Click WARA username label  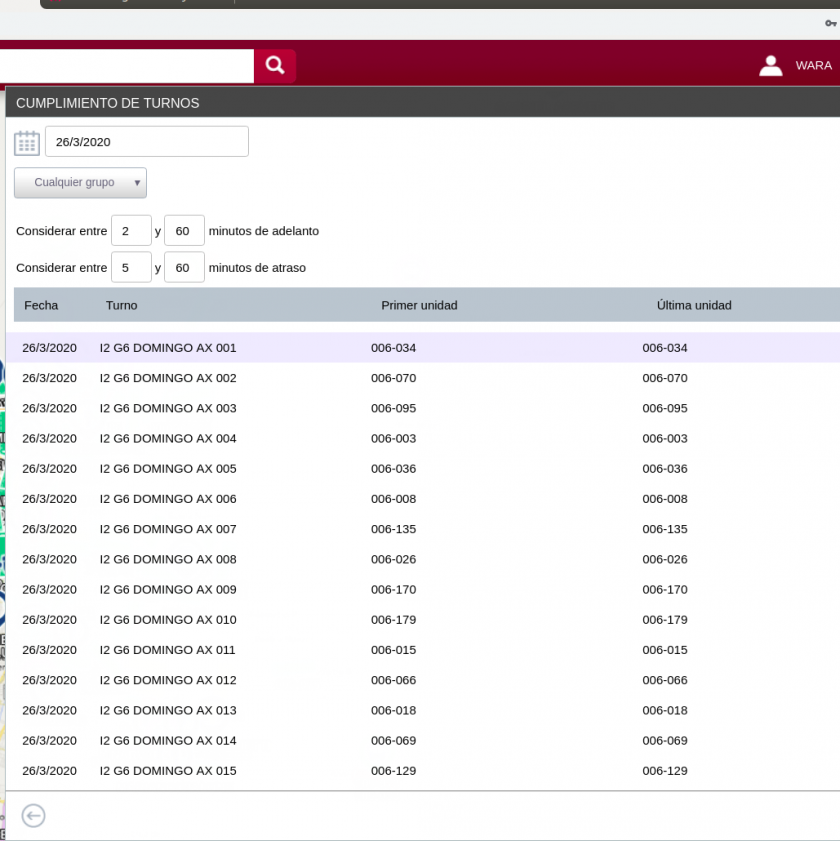[x=813, y=66]
